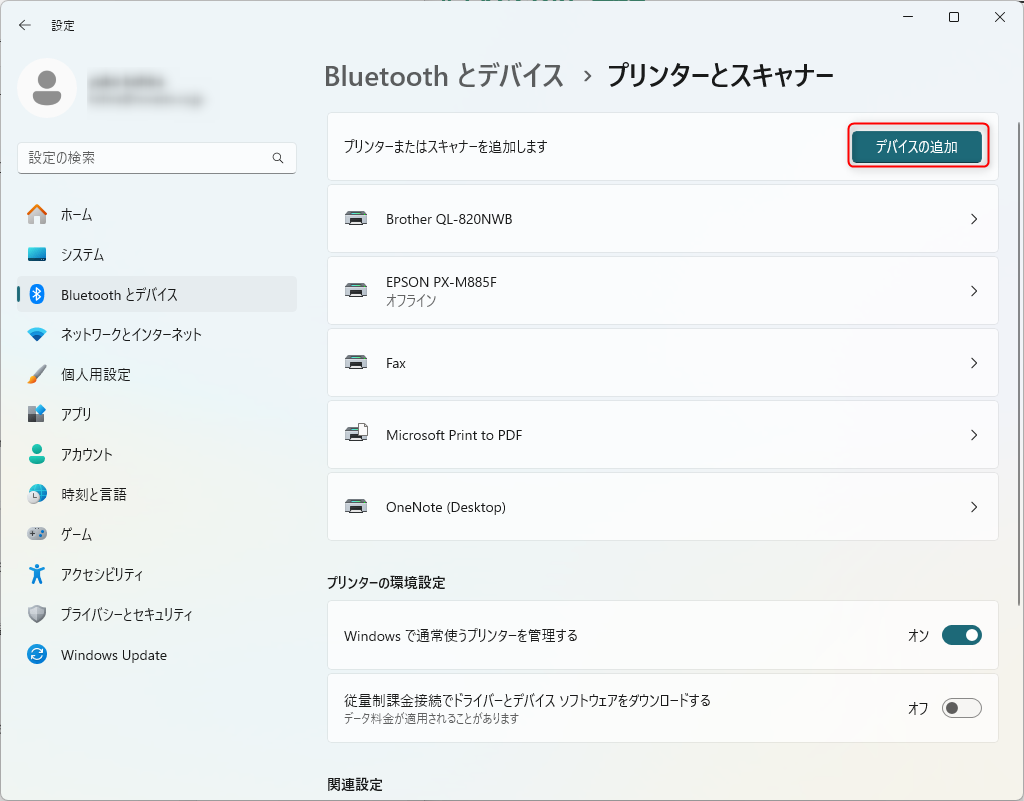Click the Microsoft Print to PDF icon
Image resolution: width=1024 pixels, height=801 pixels.
[357, 433]
